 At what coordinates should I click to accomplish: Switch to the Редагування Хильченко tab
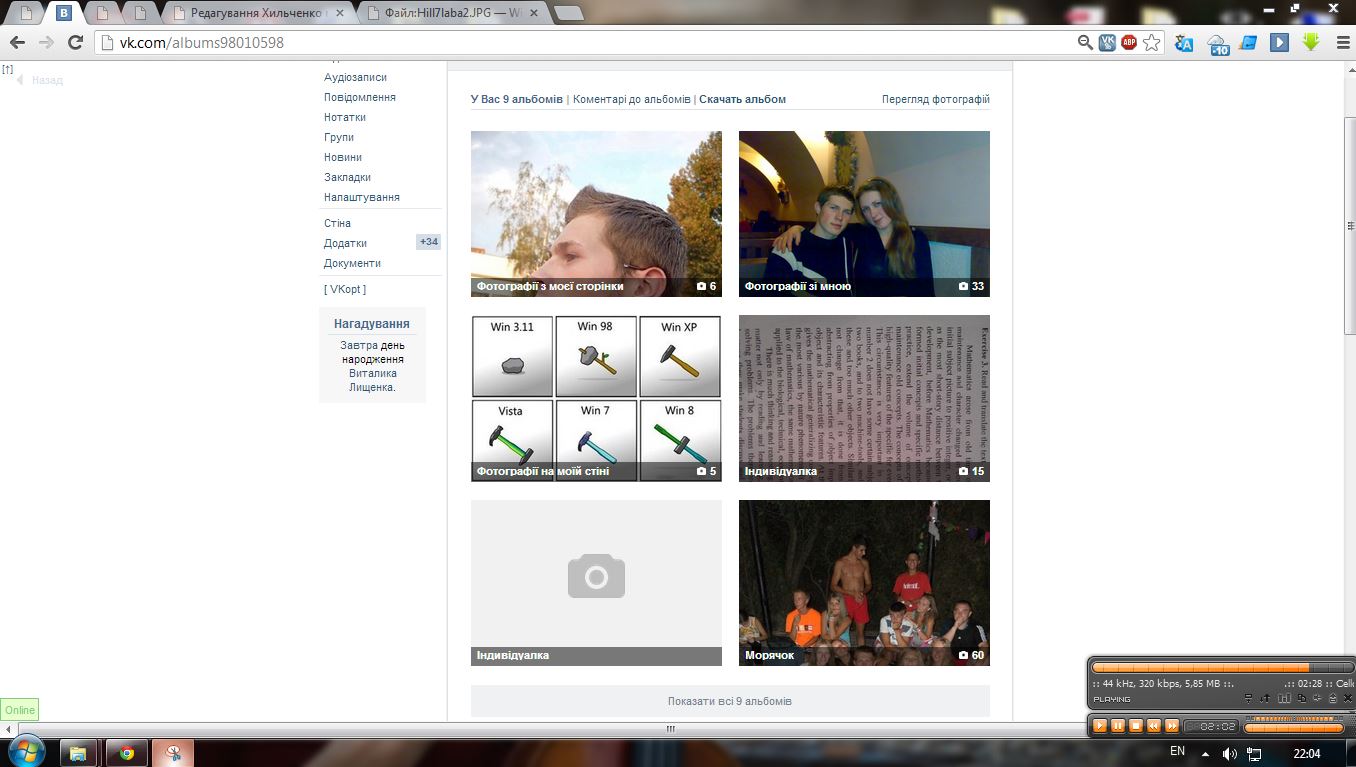[260, 13]
